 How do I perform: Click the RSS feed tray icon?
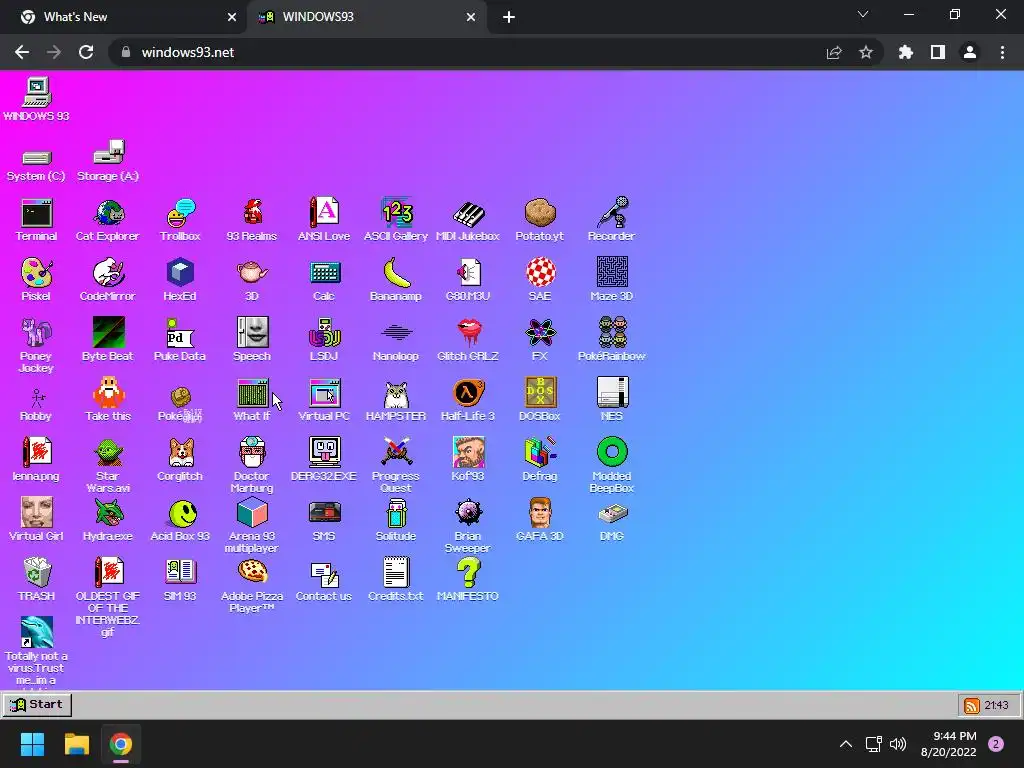click(x=972, y=705)
